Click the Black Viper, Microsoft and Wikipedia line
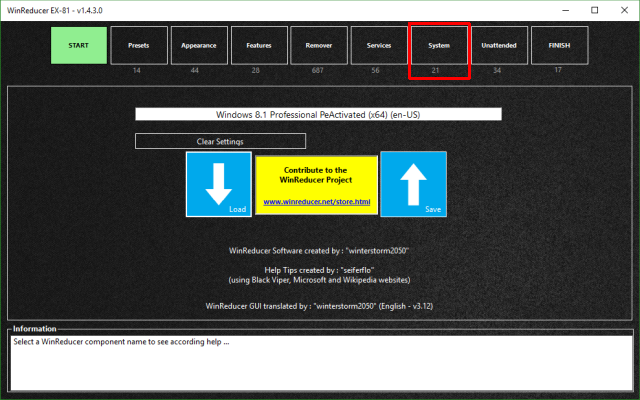This screenshot has width=640, height=400. pyautogui.click(x=319, y=280)
